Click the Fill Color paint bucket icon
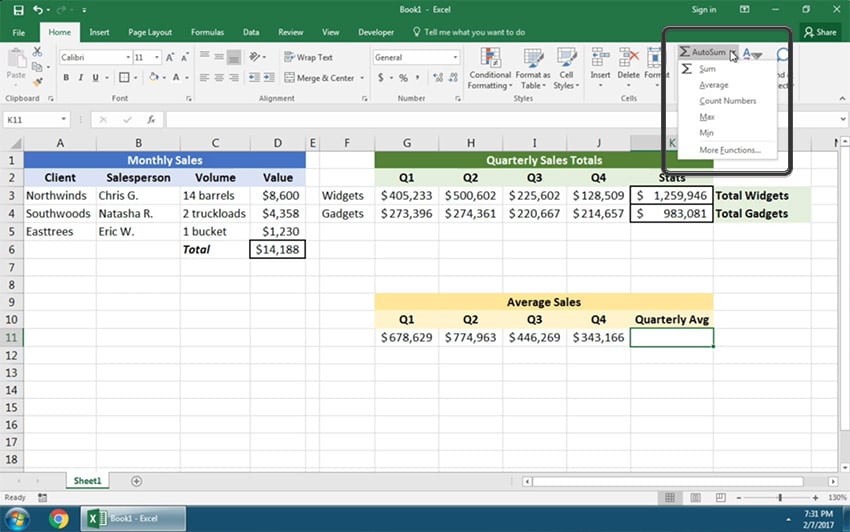The width and height of the screenshot is (850, 532). pos(153,78)
